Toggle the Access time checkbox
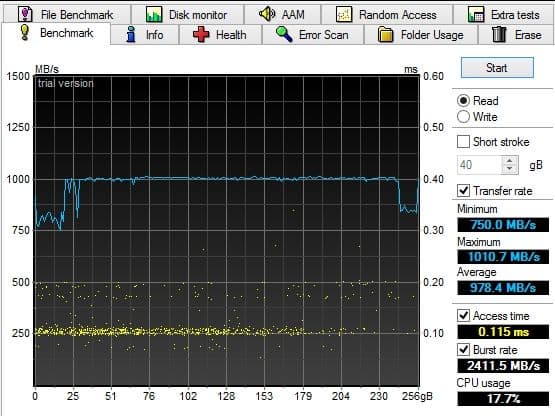Screen dimensions: 555x416 point(463,315)
